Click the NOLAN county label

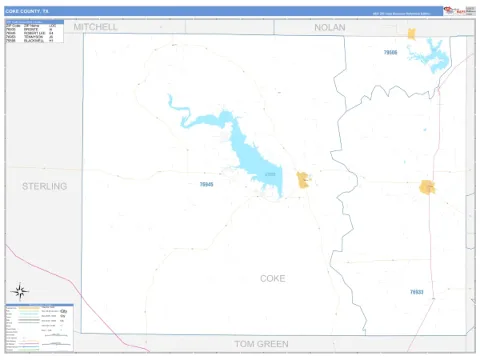tap(330, 27)
